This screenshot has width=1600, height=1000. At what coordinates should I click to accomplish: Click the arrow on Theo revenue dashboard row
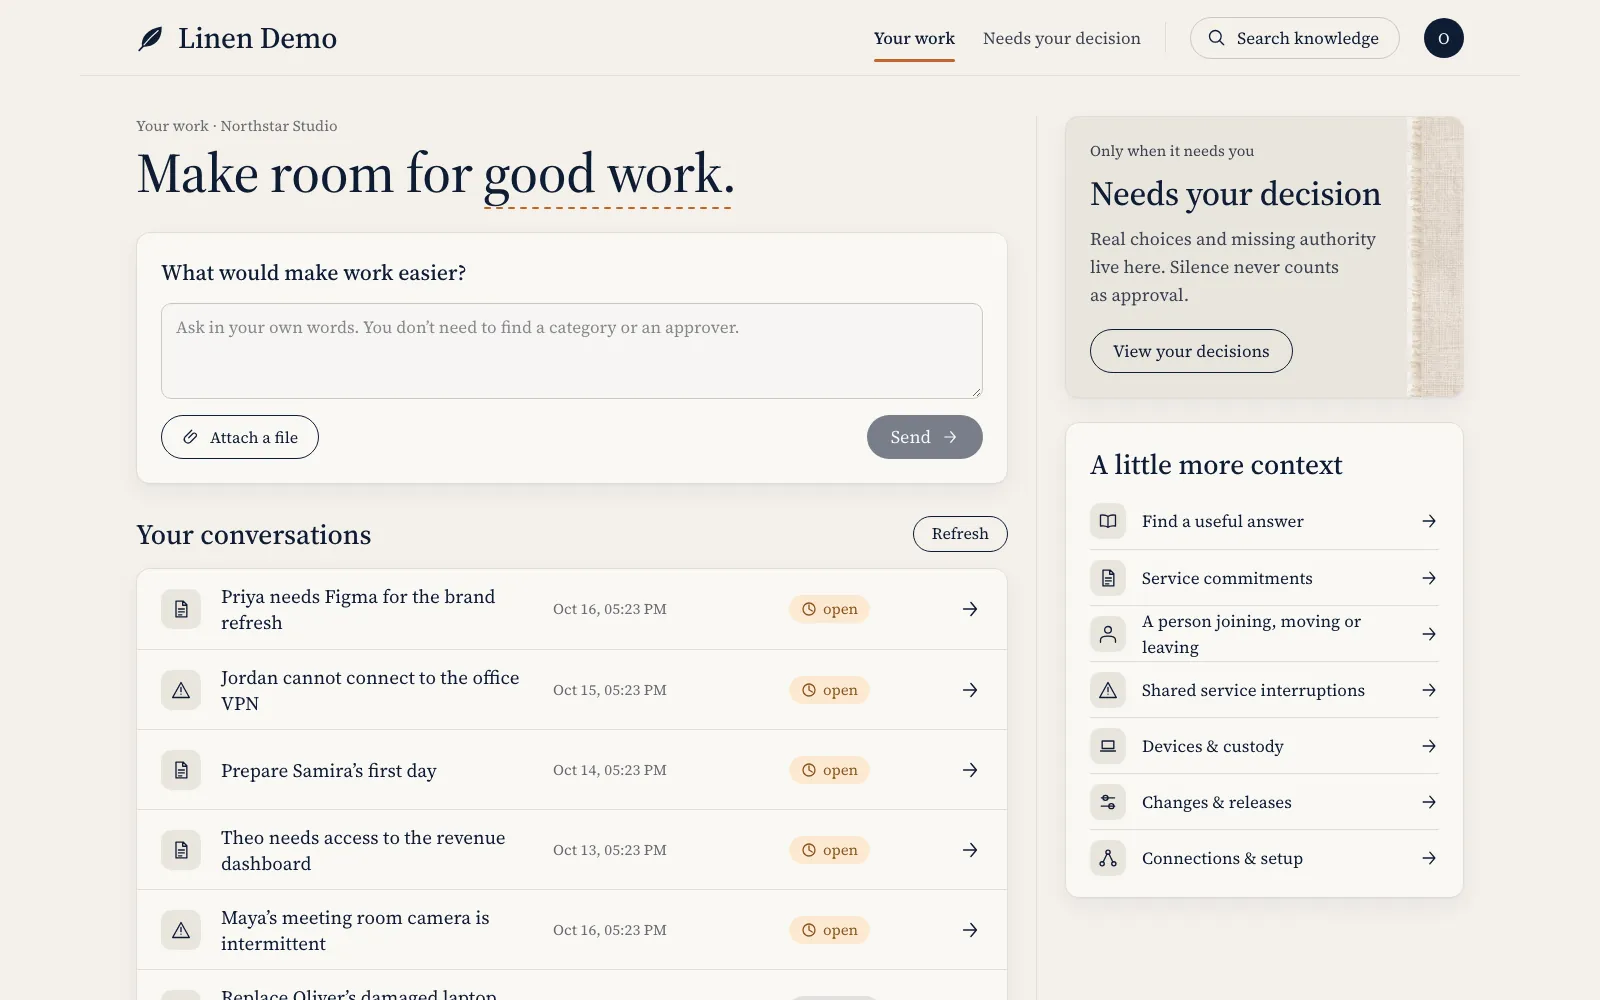[x=970, y=850]
